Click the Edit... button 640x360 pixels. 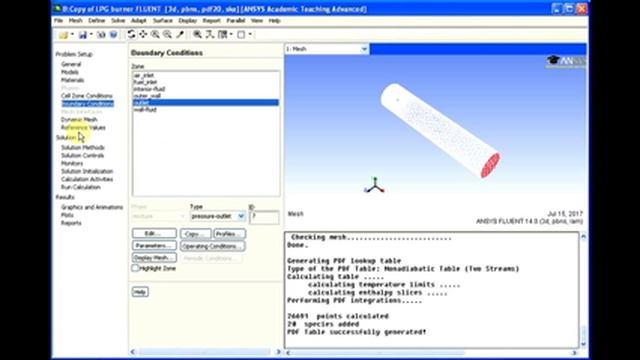[154, 233]
